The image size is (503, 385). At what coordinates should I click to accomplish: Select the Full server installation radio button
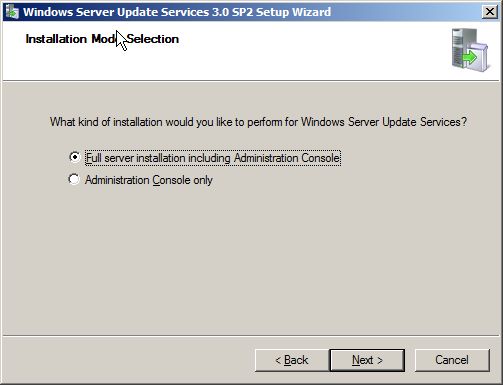[74, 157]
